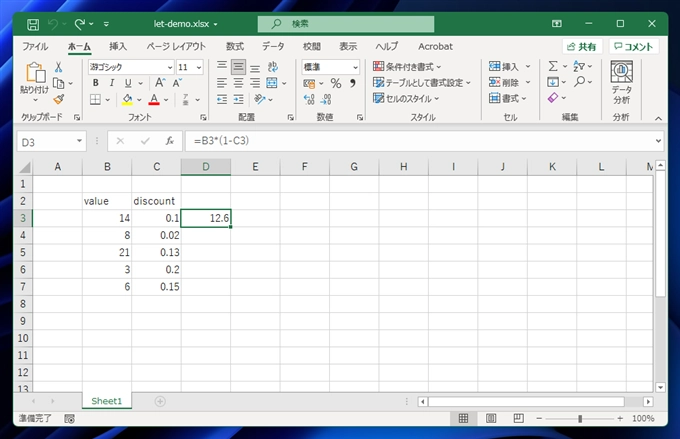The image size is (680, 439).
Task: Open Find and Select magnifier
Action: pos(579,82)
